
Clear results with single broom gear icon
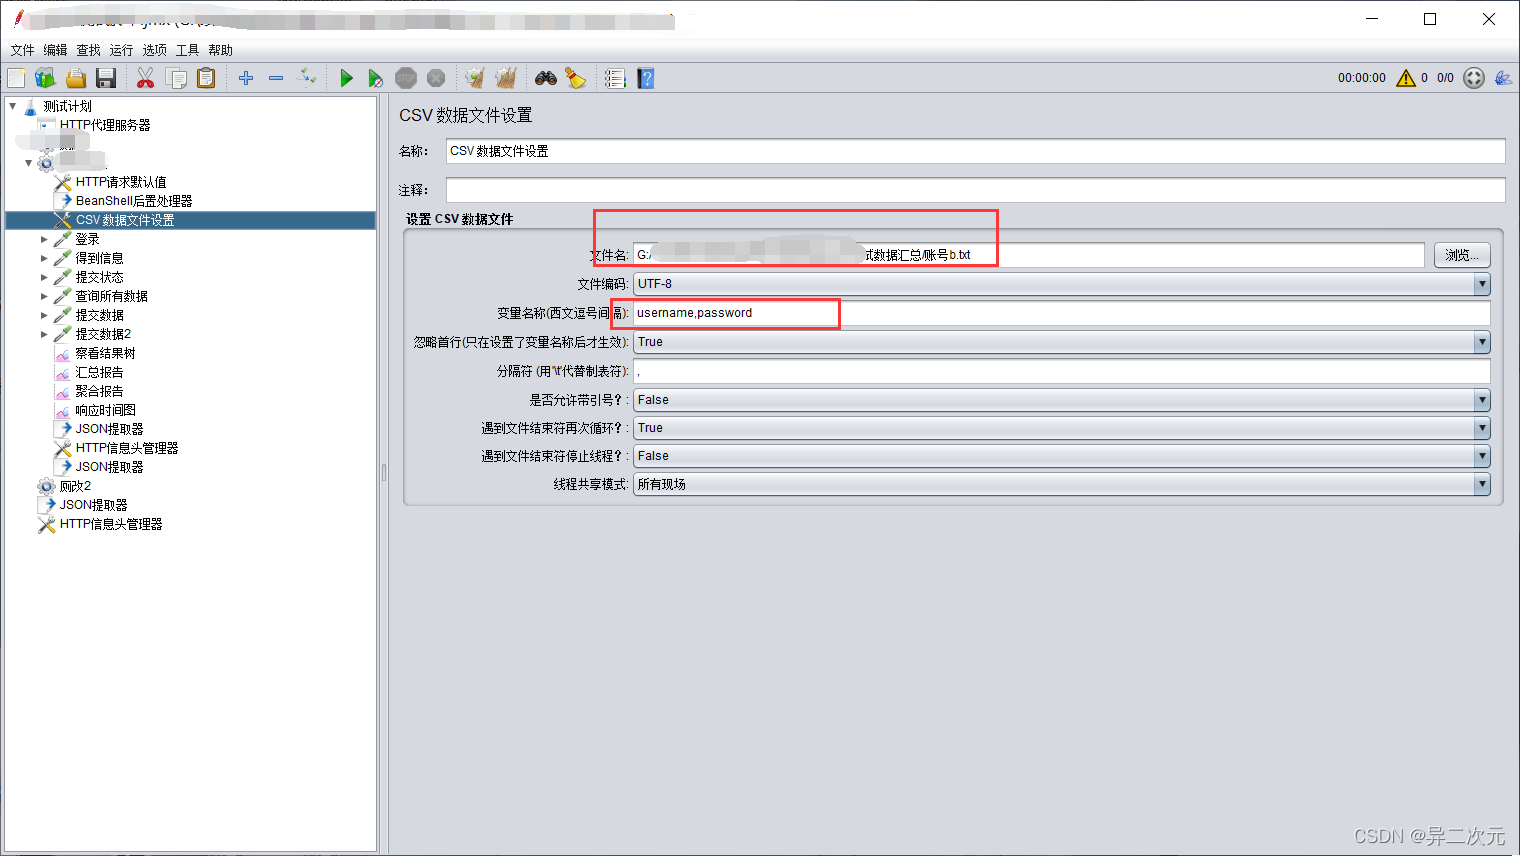[x=475, y=78]
